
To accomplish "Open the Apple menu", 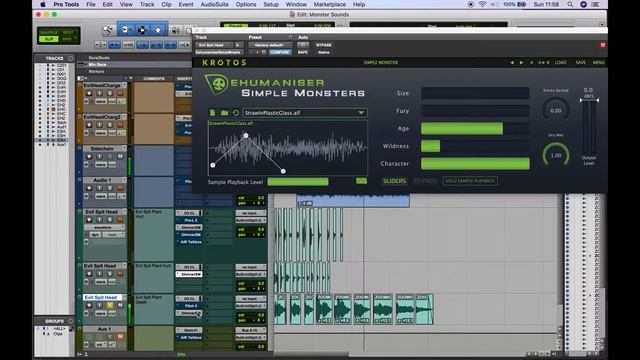I will pos(43,4).
